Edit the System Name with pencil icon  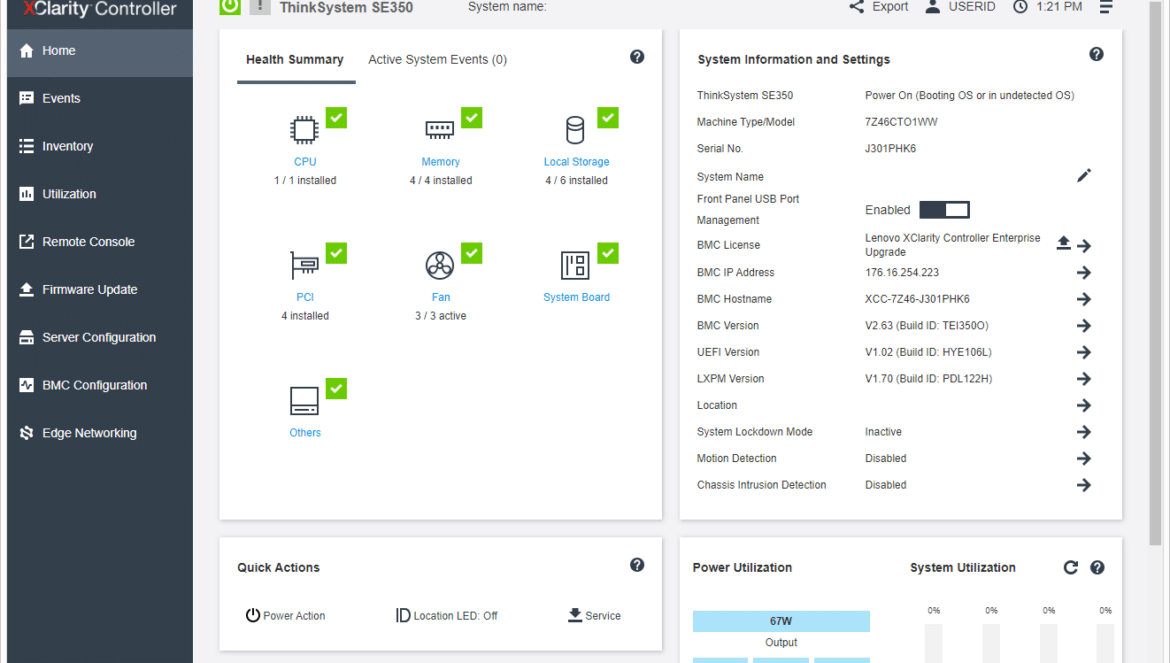click(1084, 175)
